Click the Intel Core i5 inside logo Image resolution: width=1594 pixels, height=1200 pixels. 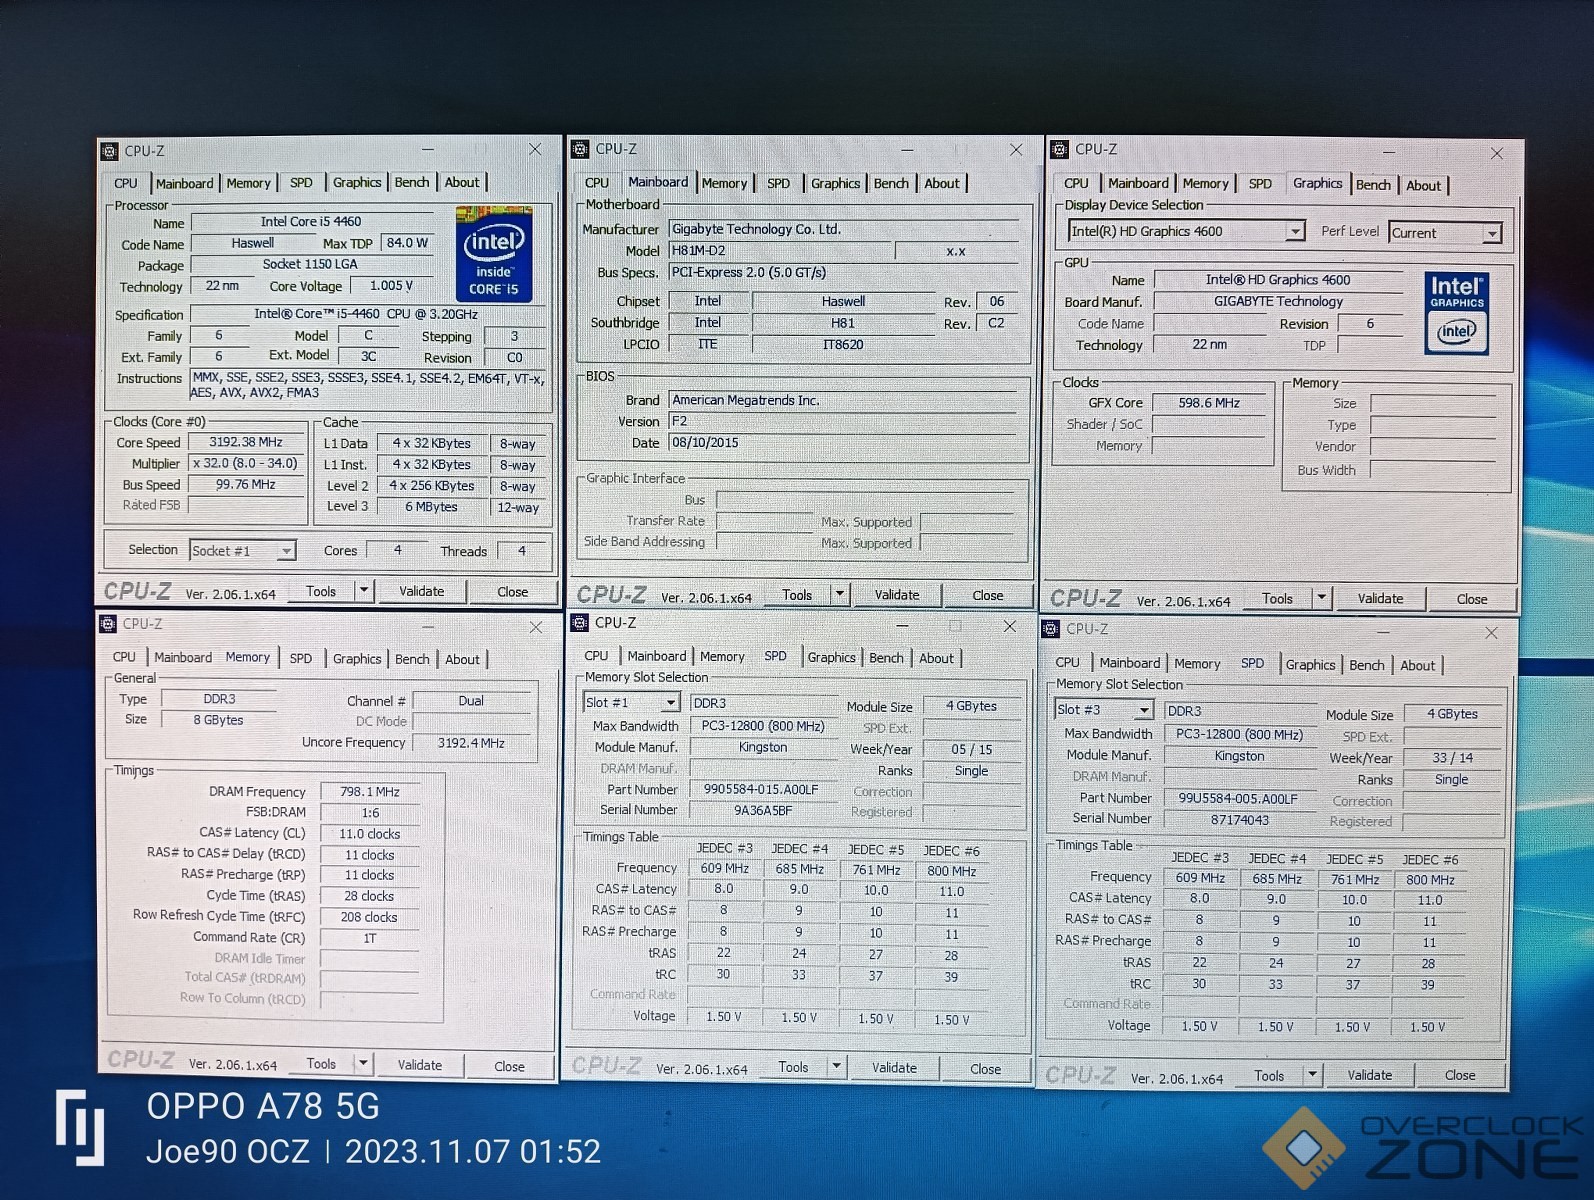[x=494, y=254]
